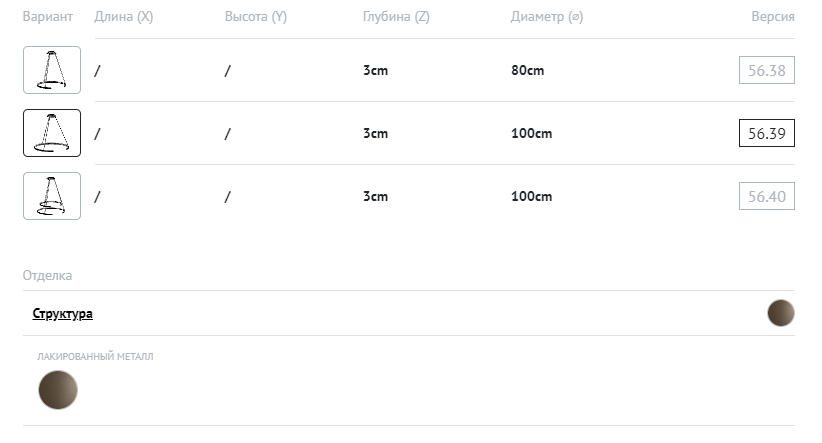
Task: Choose version 56.38
Action: coord(767,70)
